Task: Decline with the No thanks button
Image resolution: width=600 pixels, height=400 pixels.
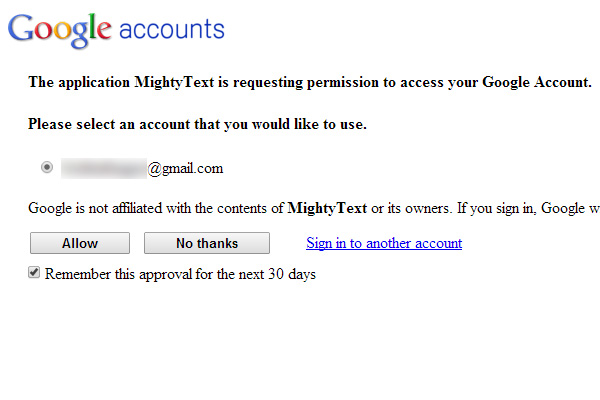Action: (207, 243)
